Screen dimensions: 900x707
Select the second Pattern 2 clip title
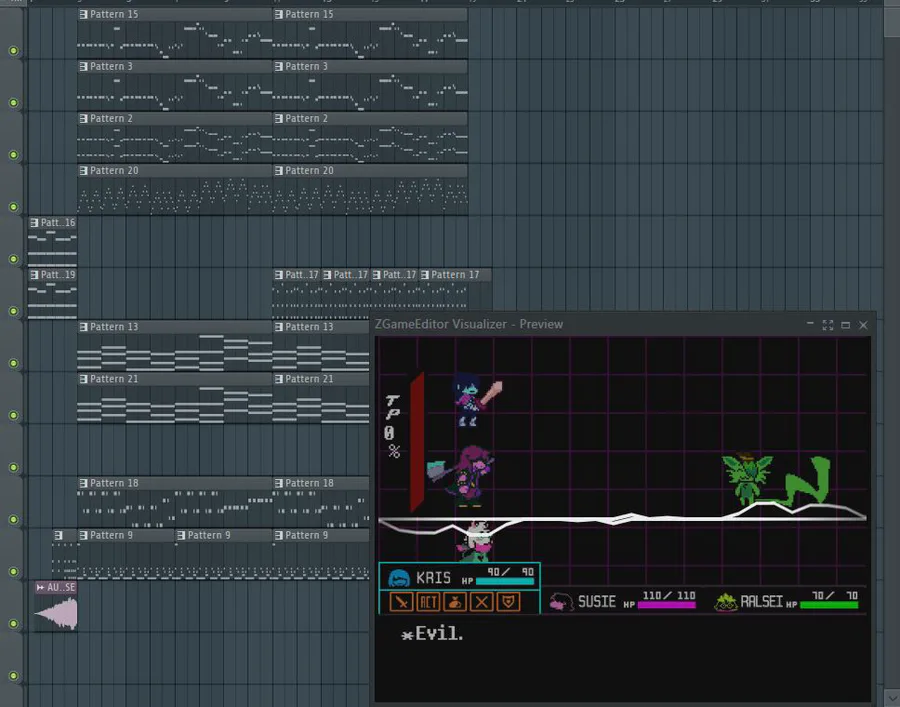307,118
